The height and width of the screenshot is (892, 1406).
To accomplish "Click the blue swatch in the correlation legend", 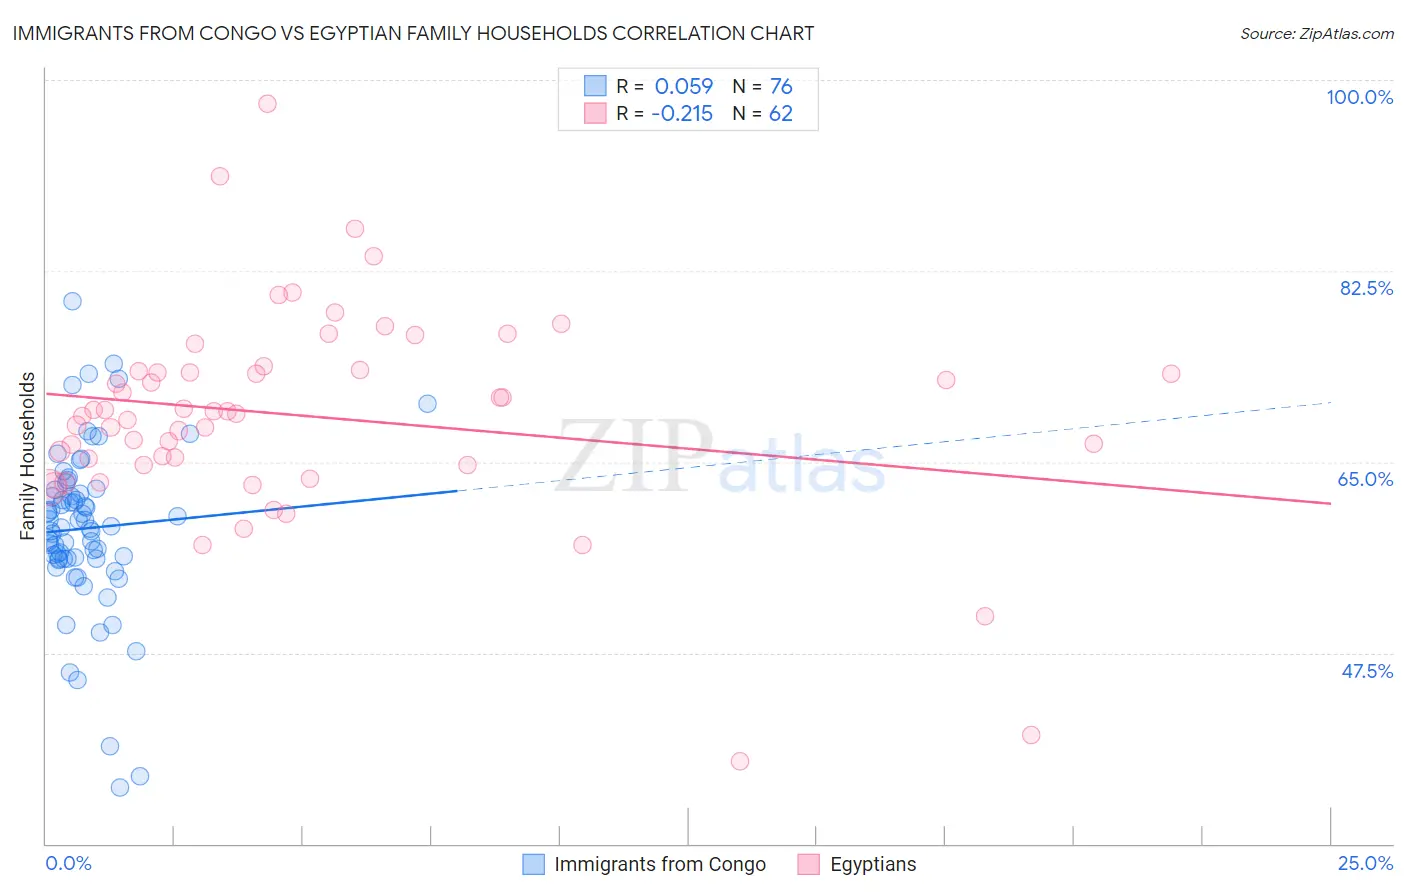I will [x=595, y=86].
